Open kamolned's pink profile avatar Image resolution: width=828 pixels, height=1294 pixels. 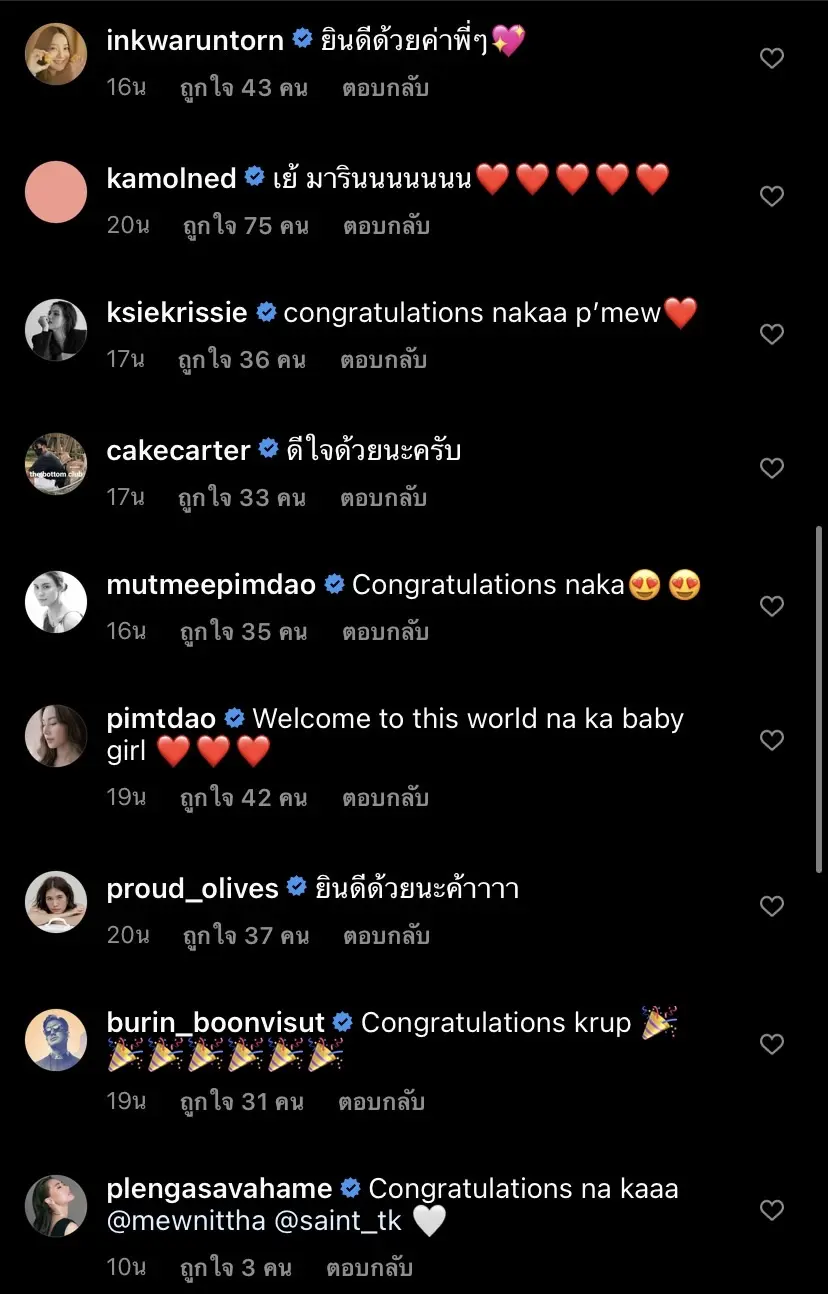click(56, 192)
